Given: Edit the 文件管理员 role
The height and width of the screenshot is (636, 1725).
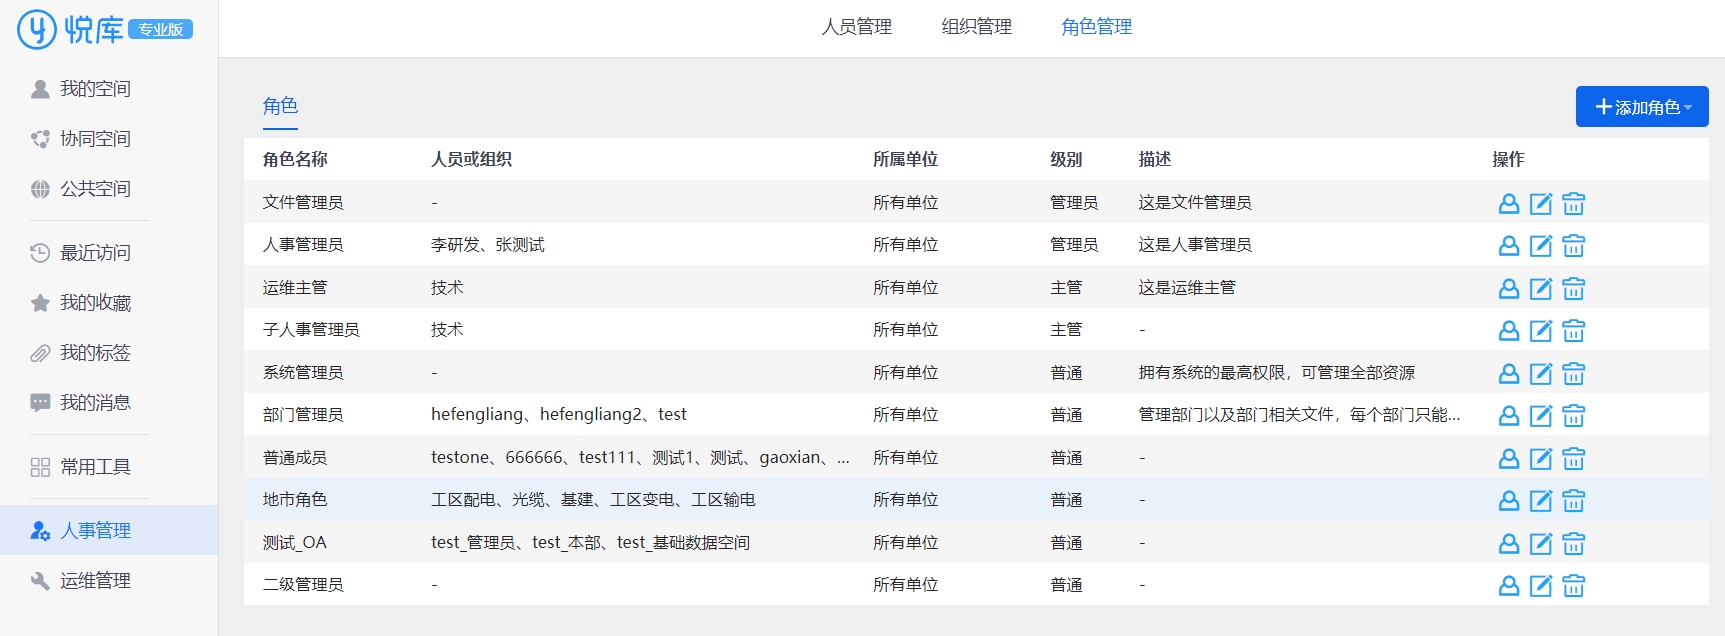Looking at the screenshot, I should (x=1541, y=204).
